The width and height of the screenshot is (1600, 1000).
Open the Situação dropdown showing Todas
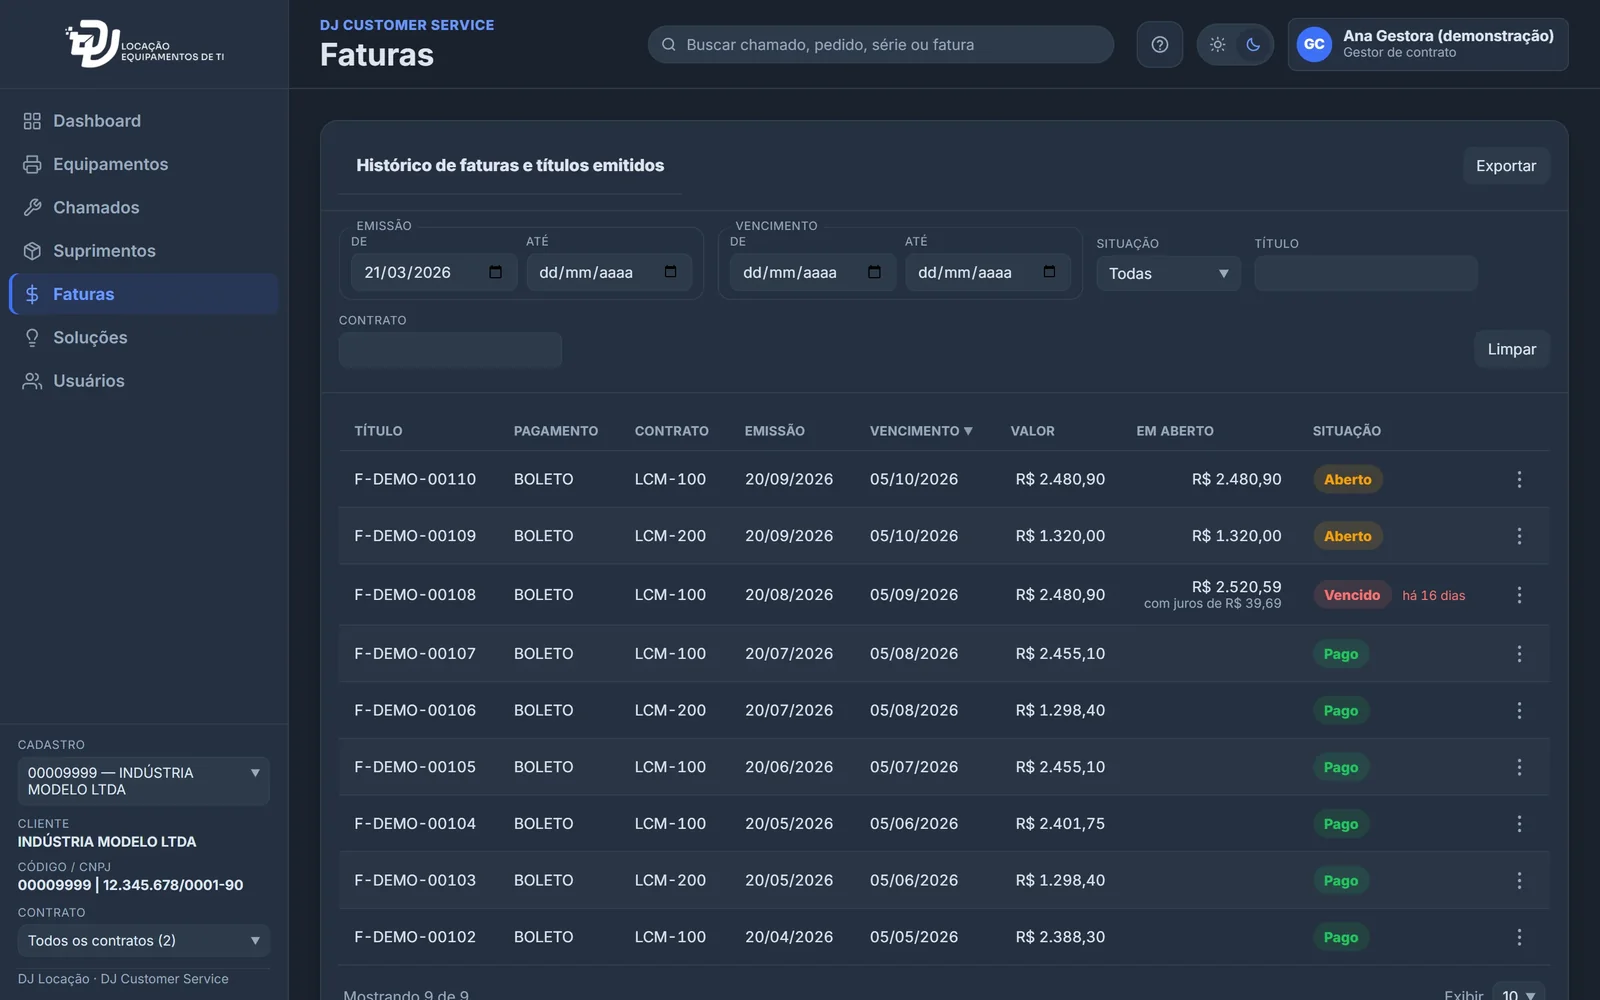[1168, 274]
